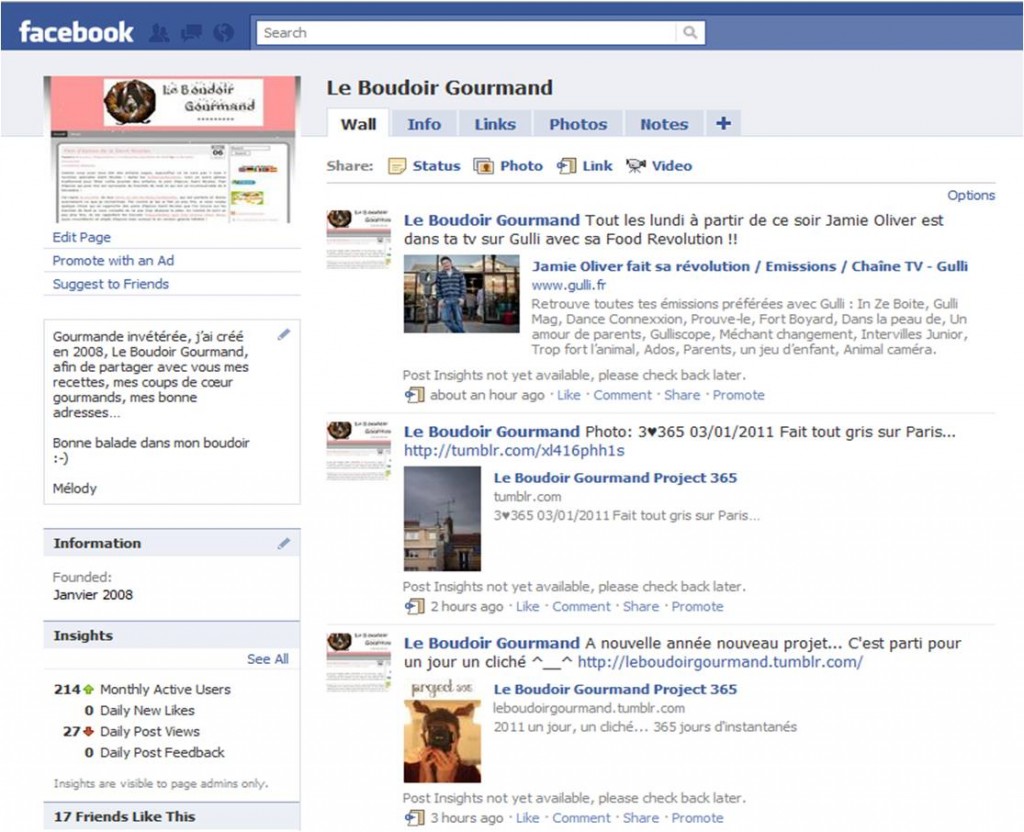Click the search magnifier button

(690, 33)
